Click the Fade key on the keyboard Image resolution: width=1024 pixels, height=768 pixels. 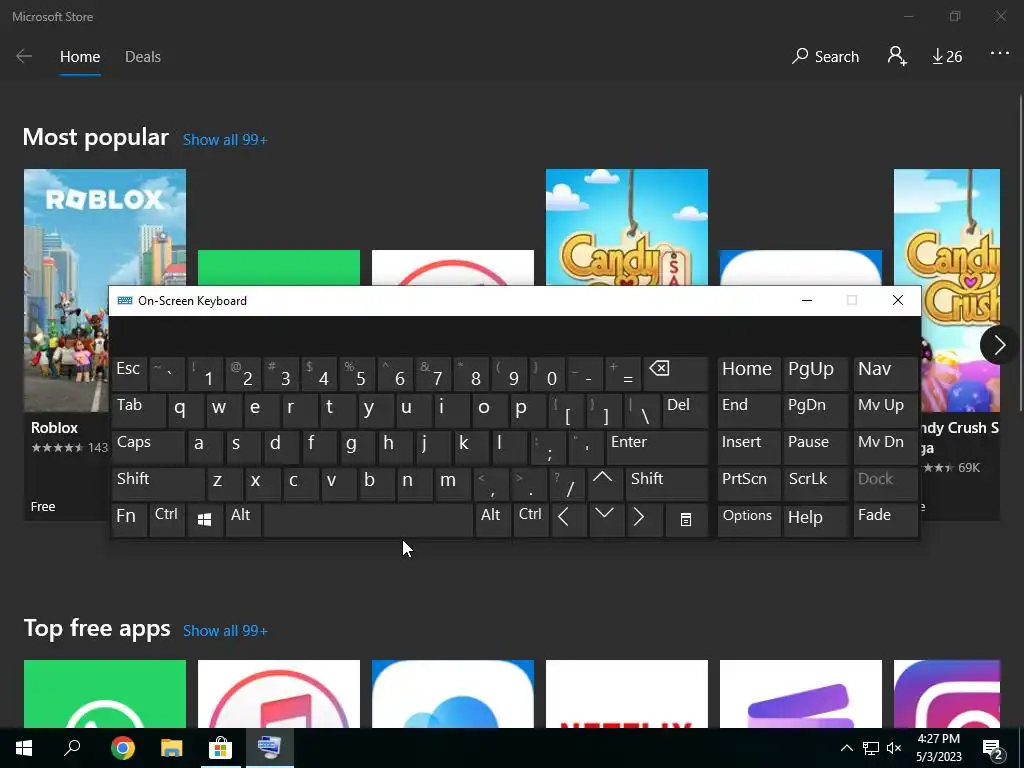[x=885, y=520]
